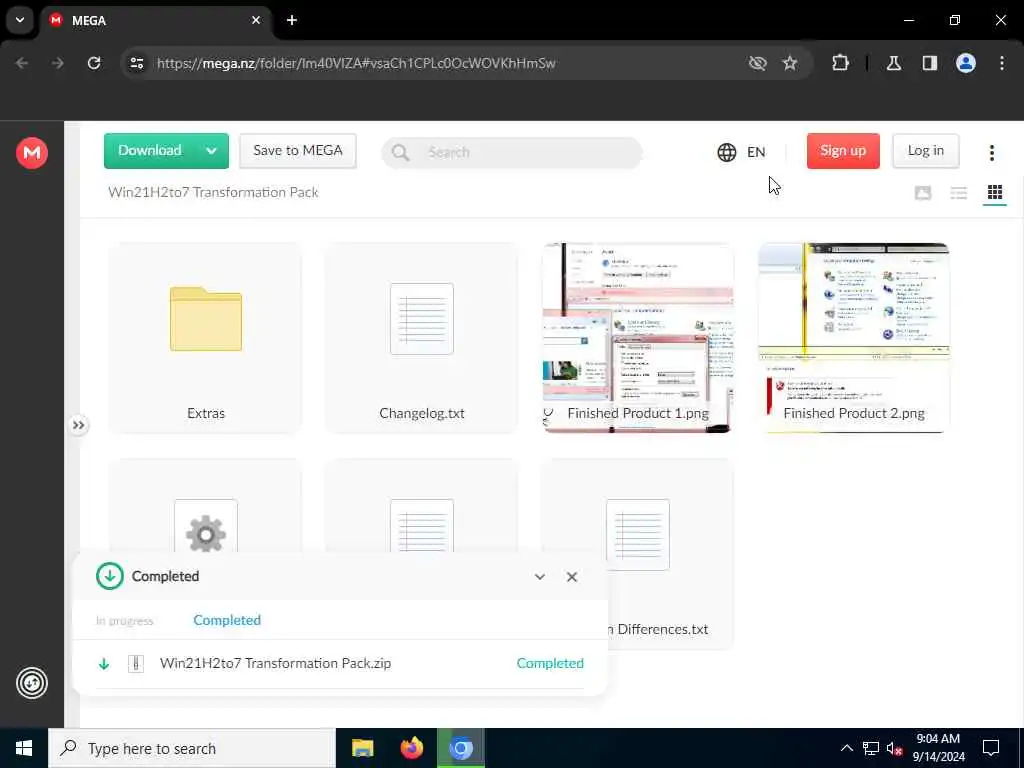The image size is (1024, 768).
Task: Open the Download dropdown arrow
Action: point(212,151)
